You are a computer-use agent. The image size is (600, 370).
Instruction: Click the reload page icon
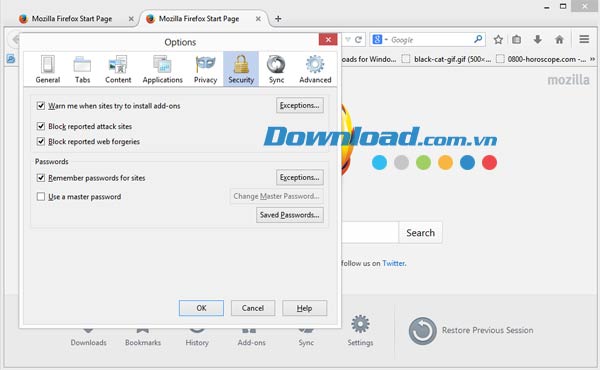pos(358,39)
